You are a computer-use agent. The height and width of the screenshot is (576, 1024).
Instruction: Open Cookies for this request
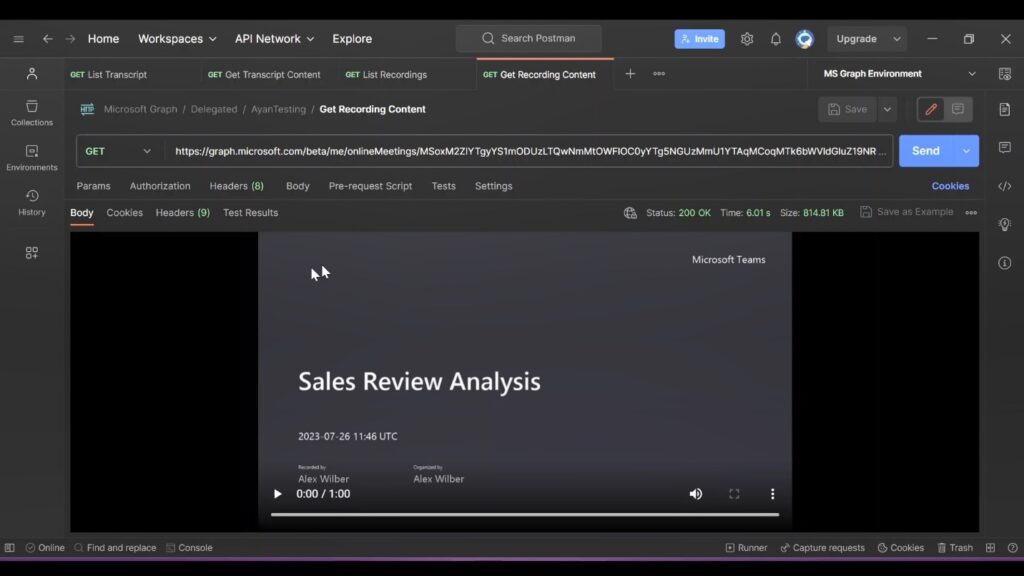949,186
